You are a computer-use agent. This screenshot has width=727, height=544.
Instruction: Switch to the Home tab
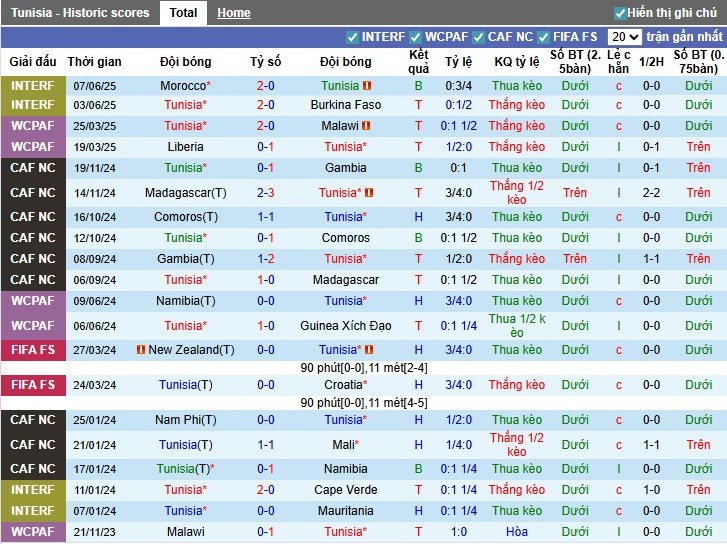pos(234,13)
